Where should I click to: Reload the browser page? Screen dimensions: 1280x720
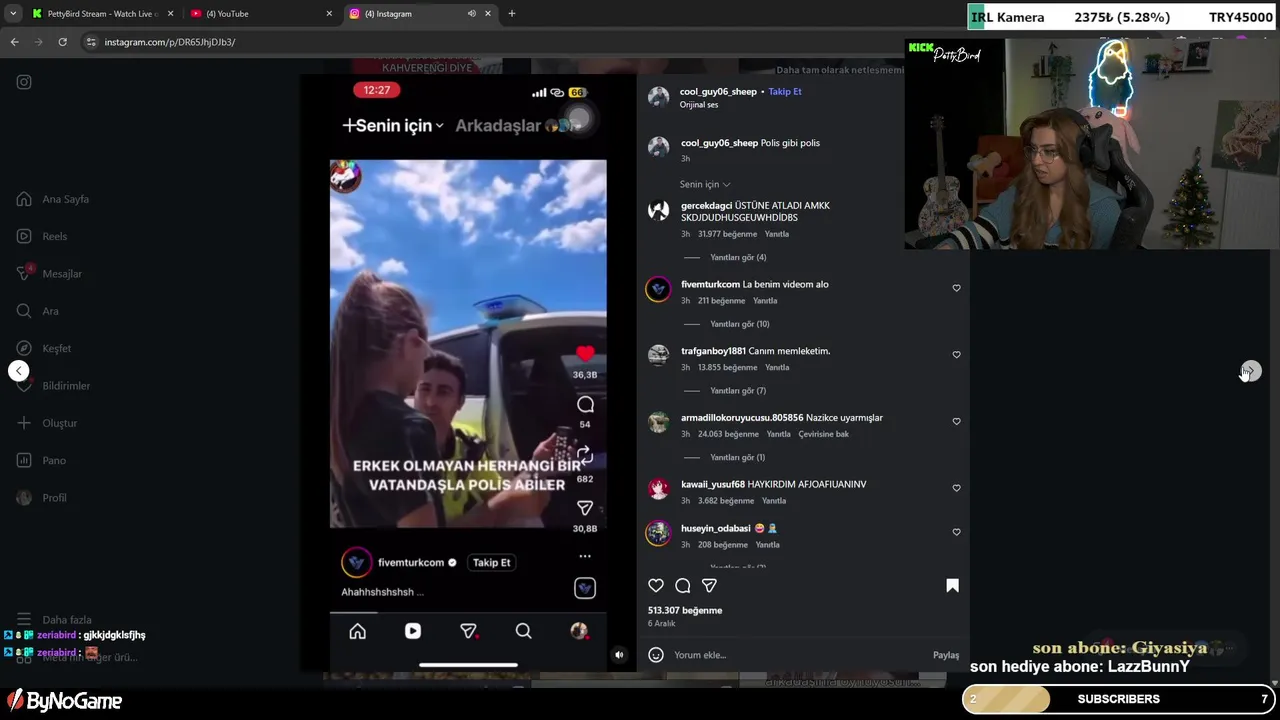[62, 42]
